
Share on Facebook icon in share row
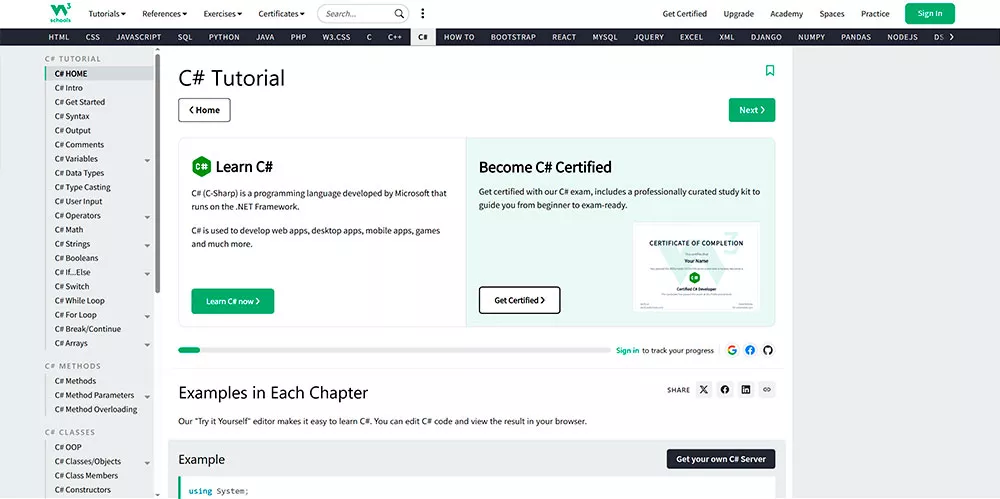724,389
